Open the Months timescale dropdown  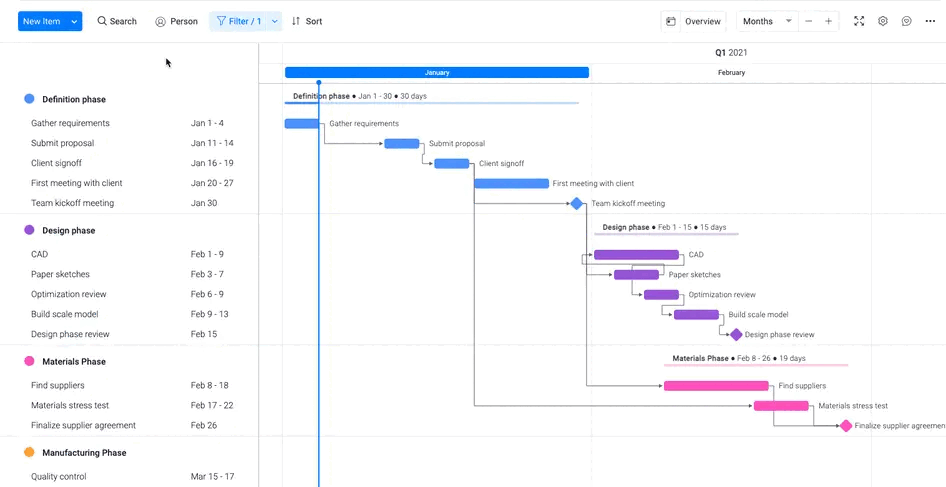[x=767, y=21]
